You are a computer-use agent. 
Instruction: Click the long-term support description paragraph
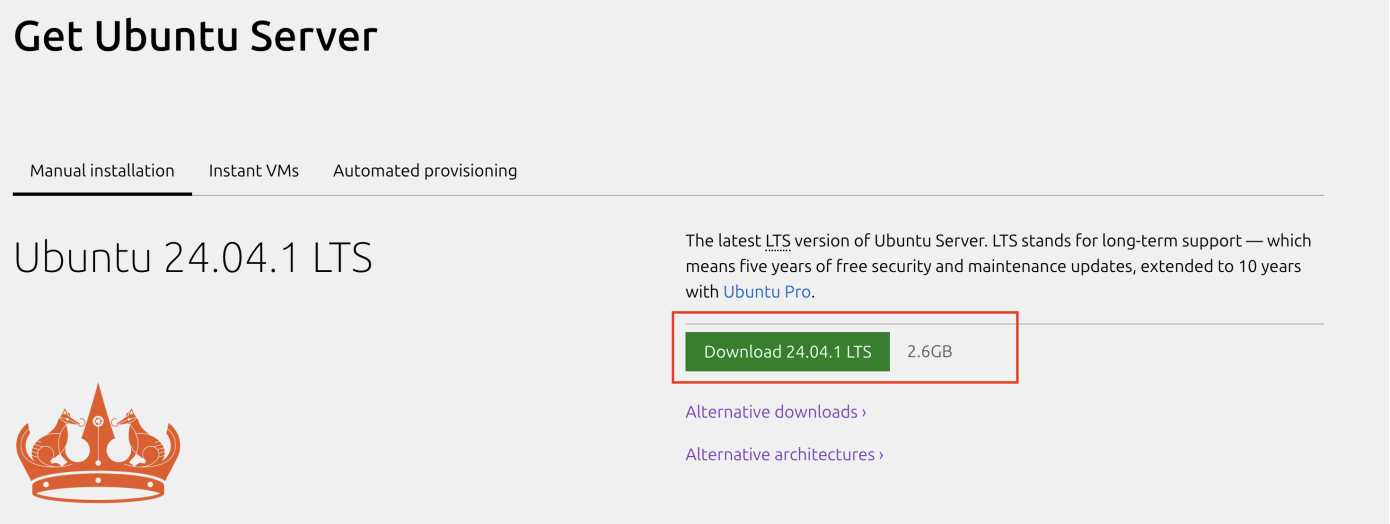[998, 266]
